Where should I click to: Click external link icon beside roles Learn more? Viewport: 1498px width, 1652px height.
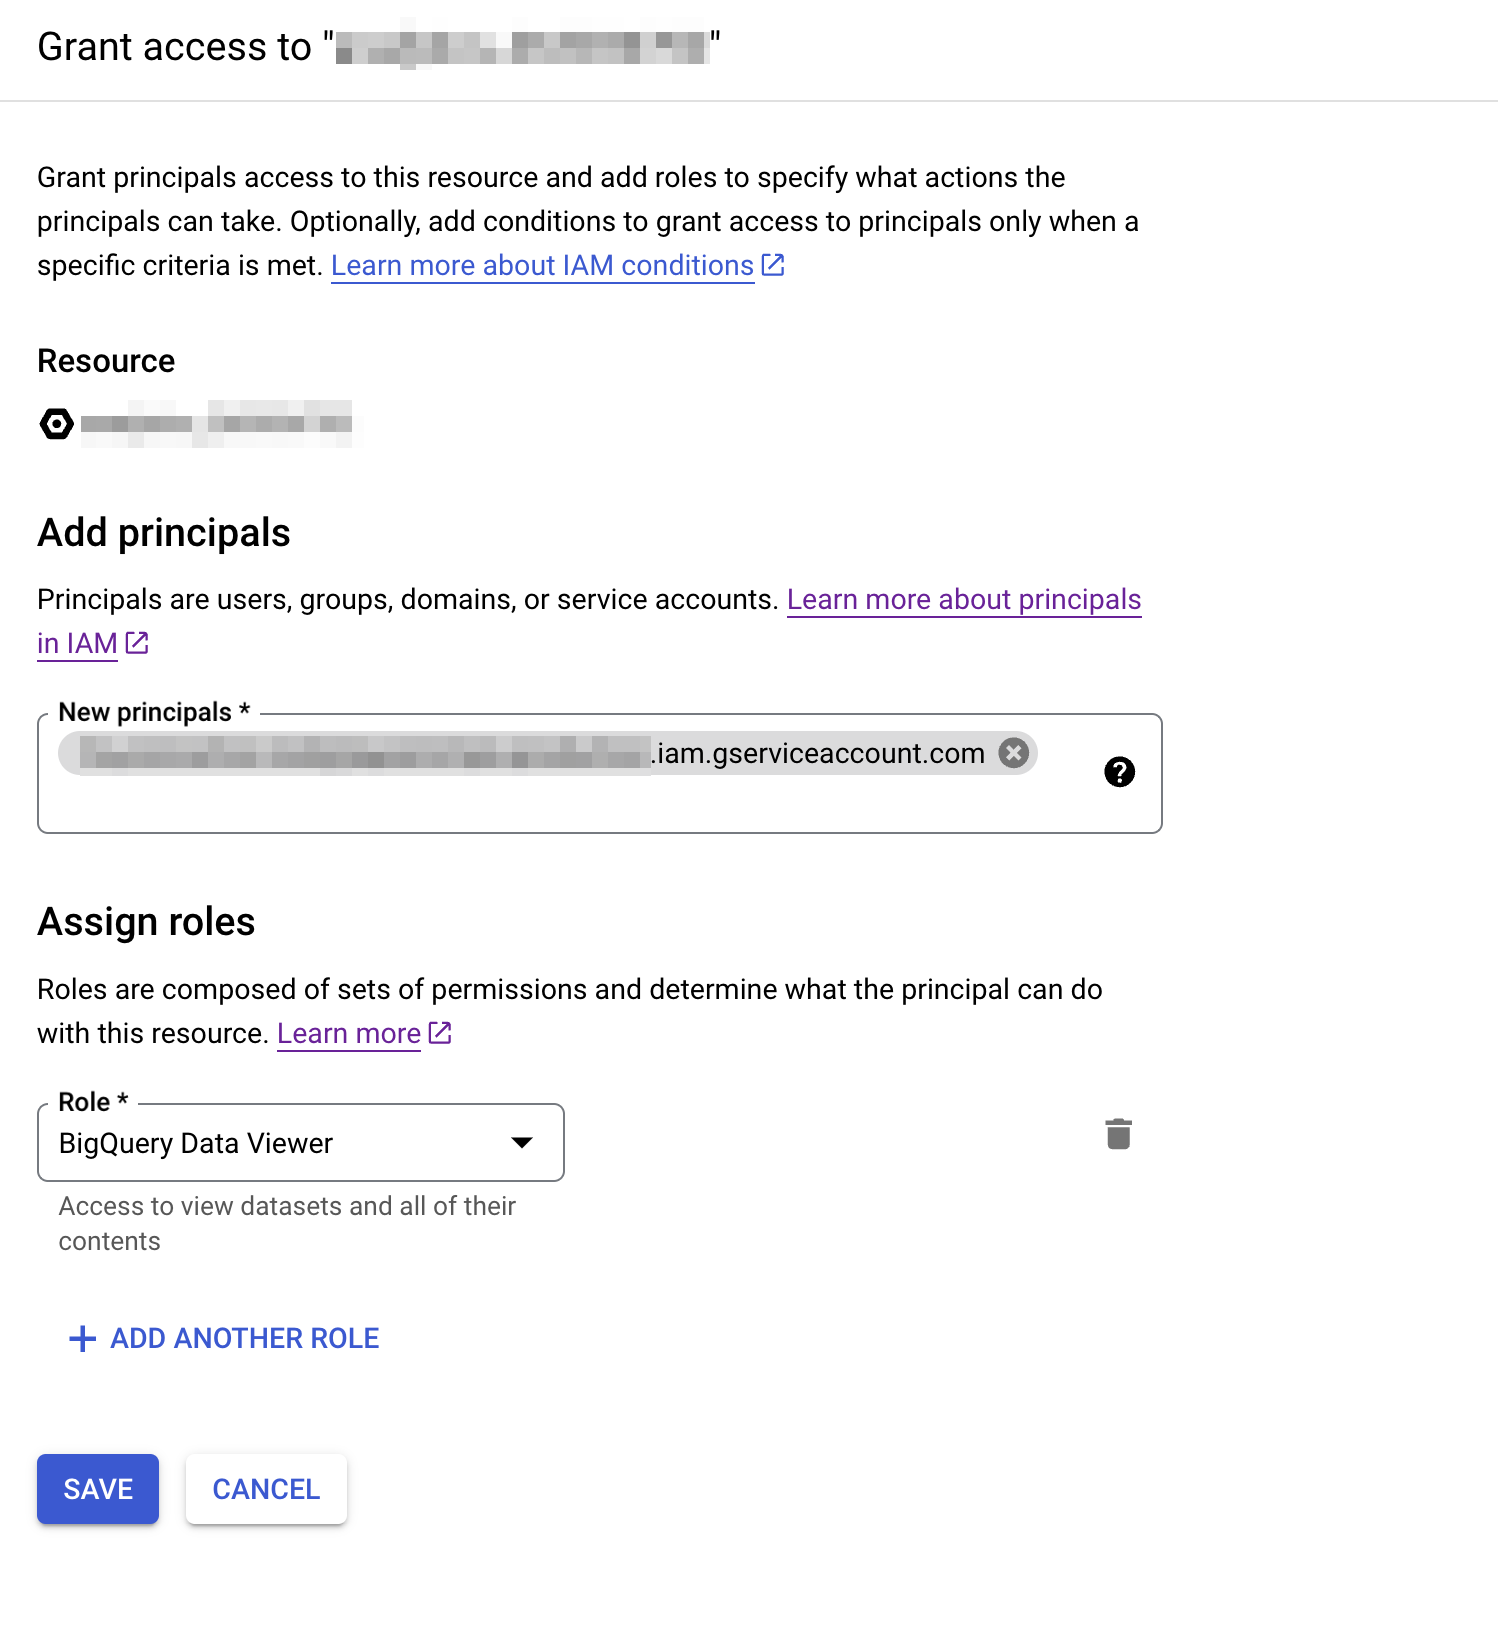(x=440, y=1033)
